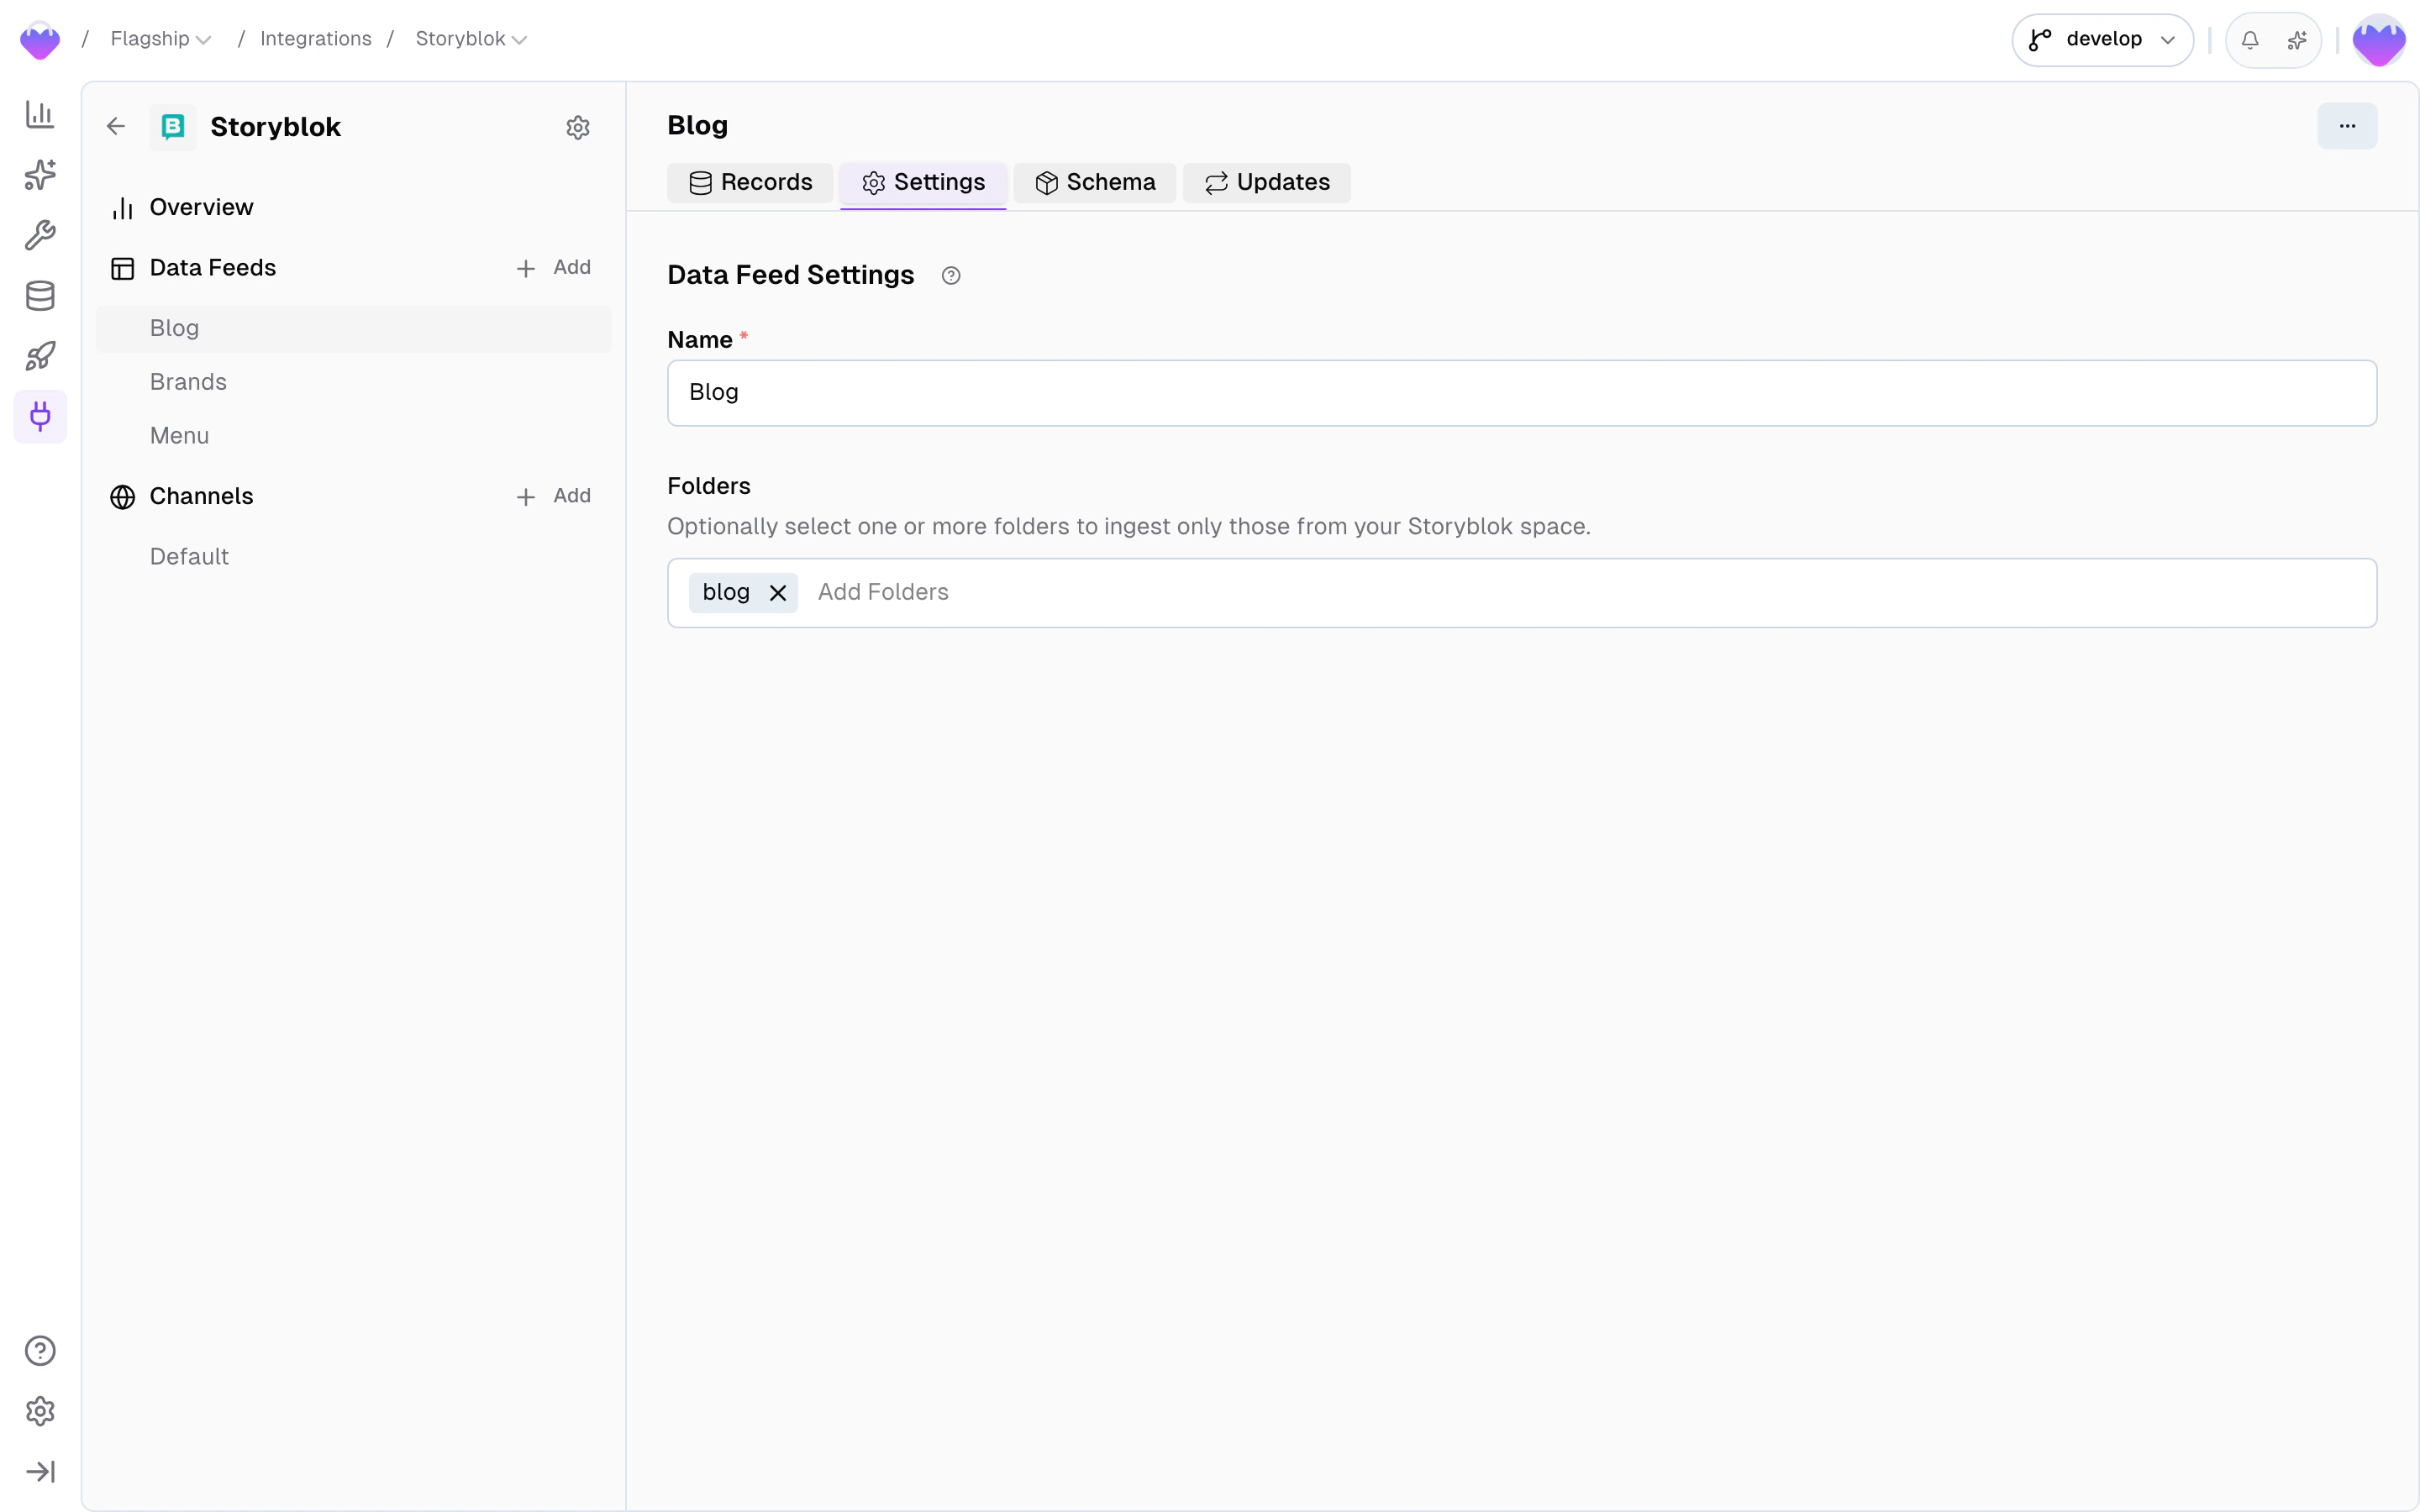Select the Menu data feed
The image size is (2420, 1512).
click(x=353, y=436)
